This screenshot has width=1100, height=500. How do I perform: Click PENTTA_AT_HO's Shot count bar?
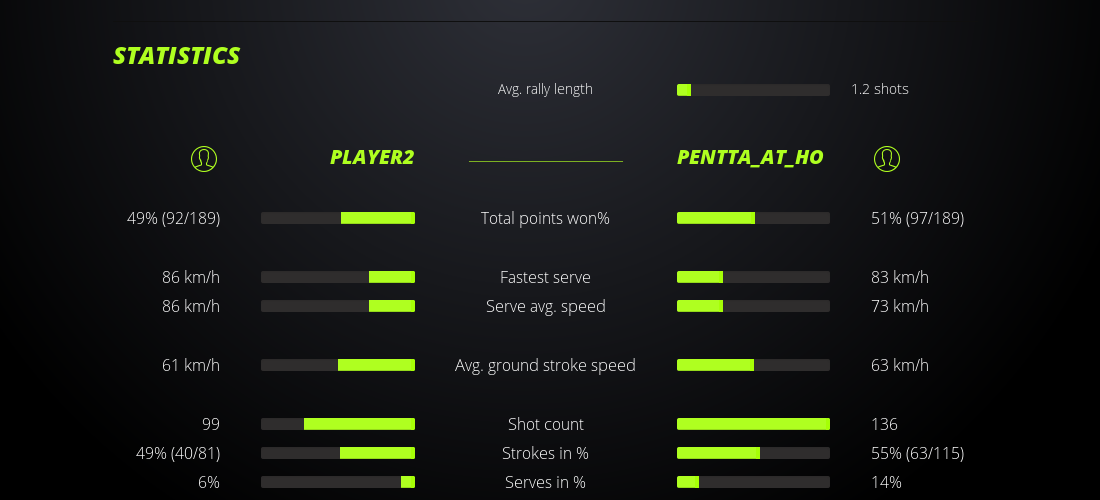coord(753,424)
